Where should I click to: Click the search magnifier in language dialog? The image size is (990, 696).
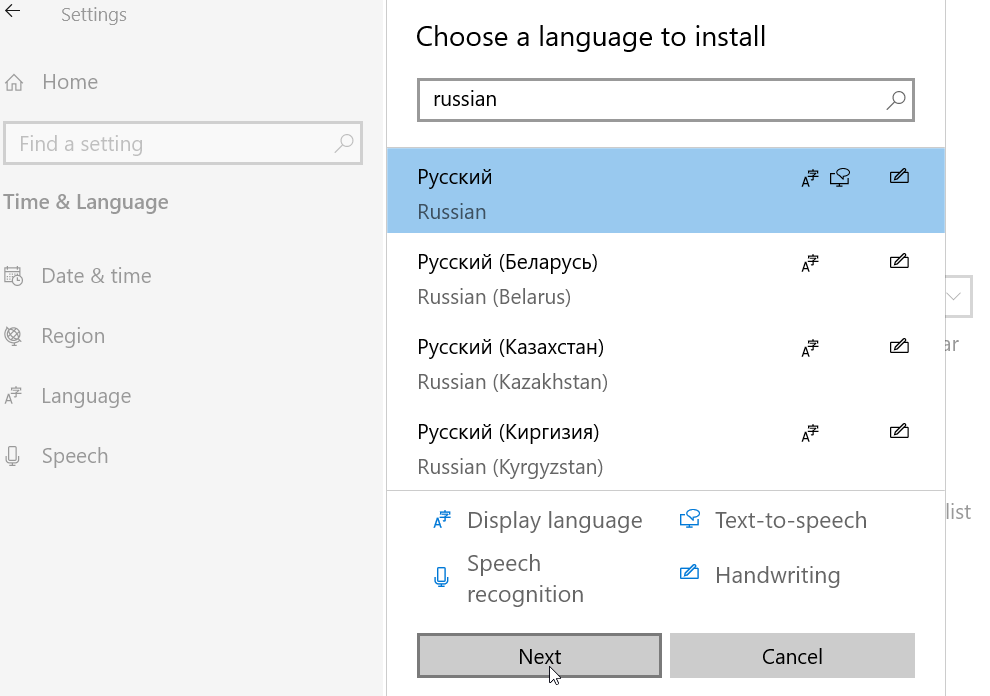click(896, 100)
